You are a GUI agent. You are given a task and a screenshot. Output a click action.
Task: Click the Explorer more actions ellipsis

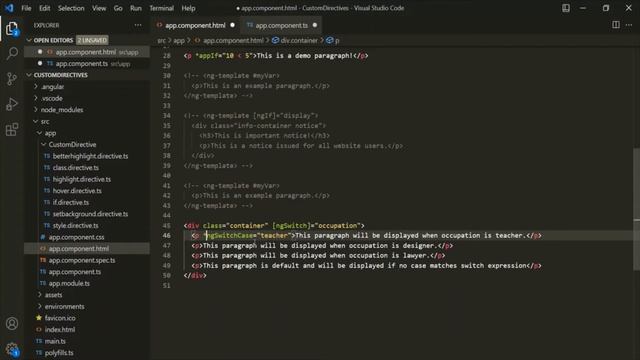click(138, 25)
